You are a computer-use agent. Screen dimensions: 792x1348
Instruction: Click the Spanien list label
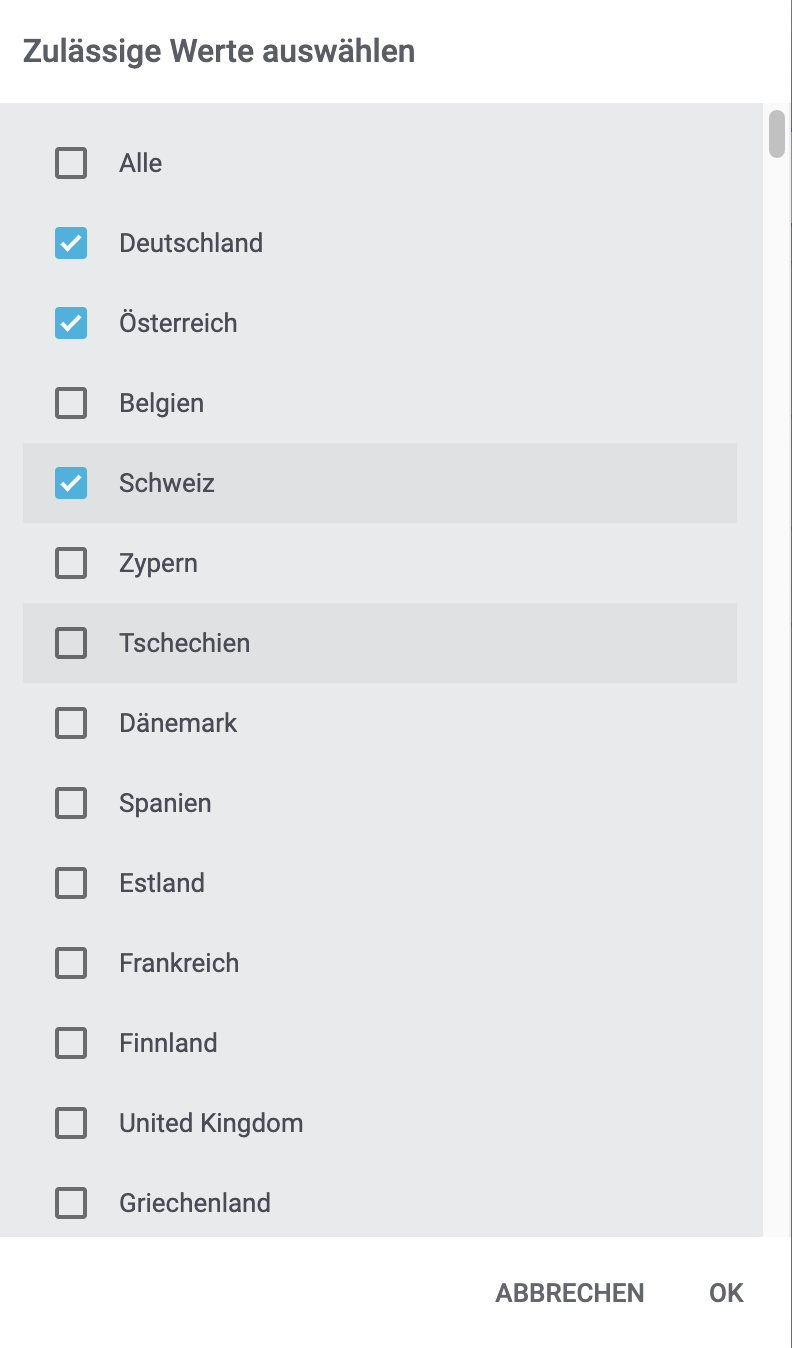point(165,803)
